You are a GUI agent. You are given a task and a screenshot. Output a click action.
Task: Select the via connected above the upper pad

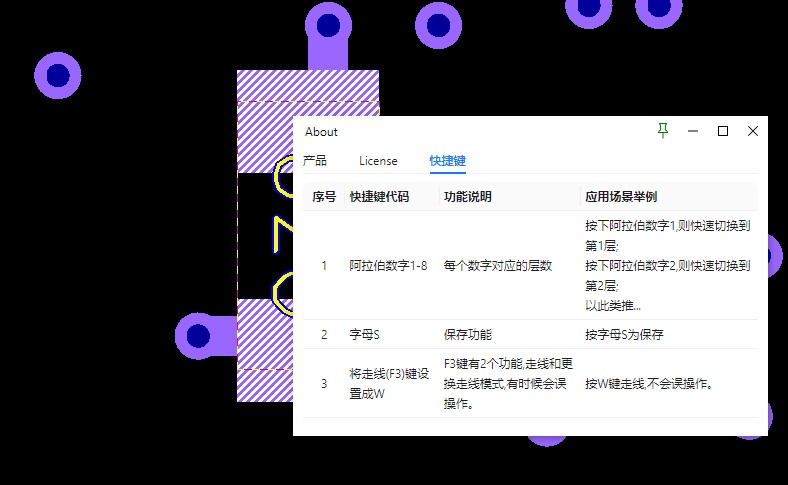[328, 24]
